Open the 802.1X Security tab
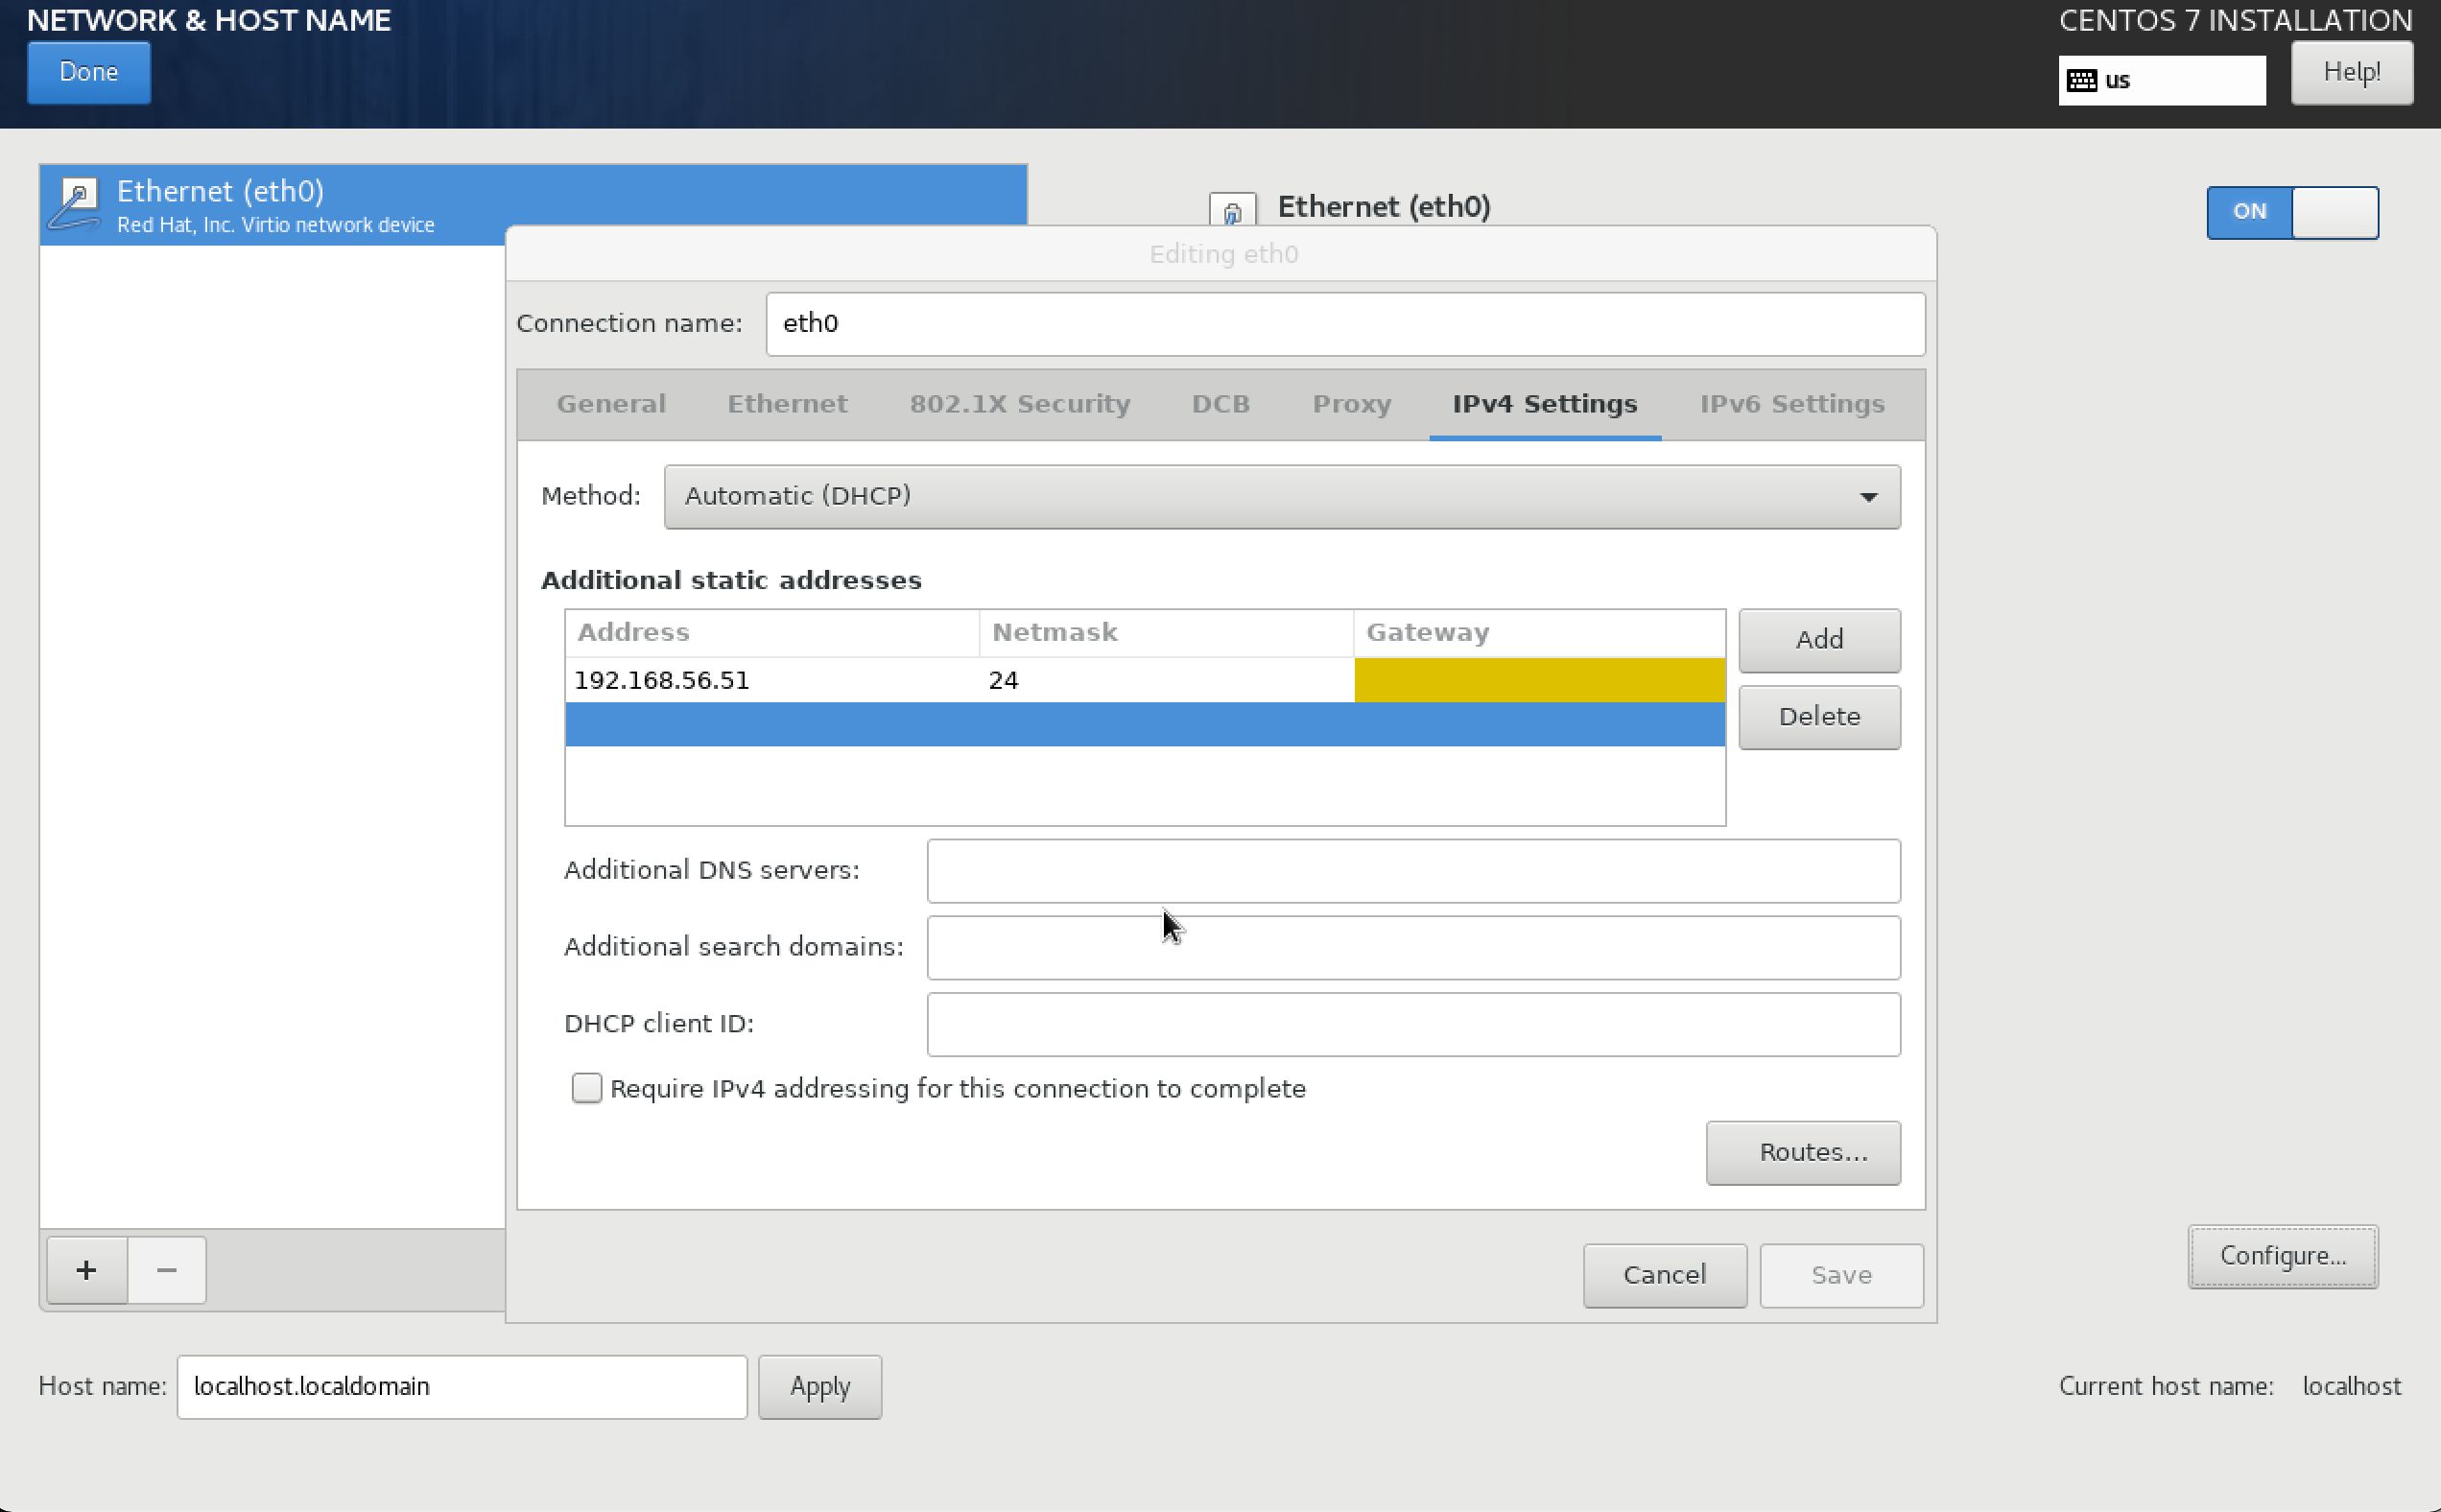2441x1512 pixels. point(1020,404)
